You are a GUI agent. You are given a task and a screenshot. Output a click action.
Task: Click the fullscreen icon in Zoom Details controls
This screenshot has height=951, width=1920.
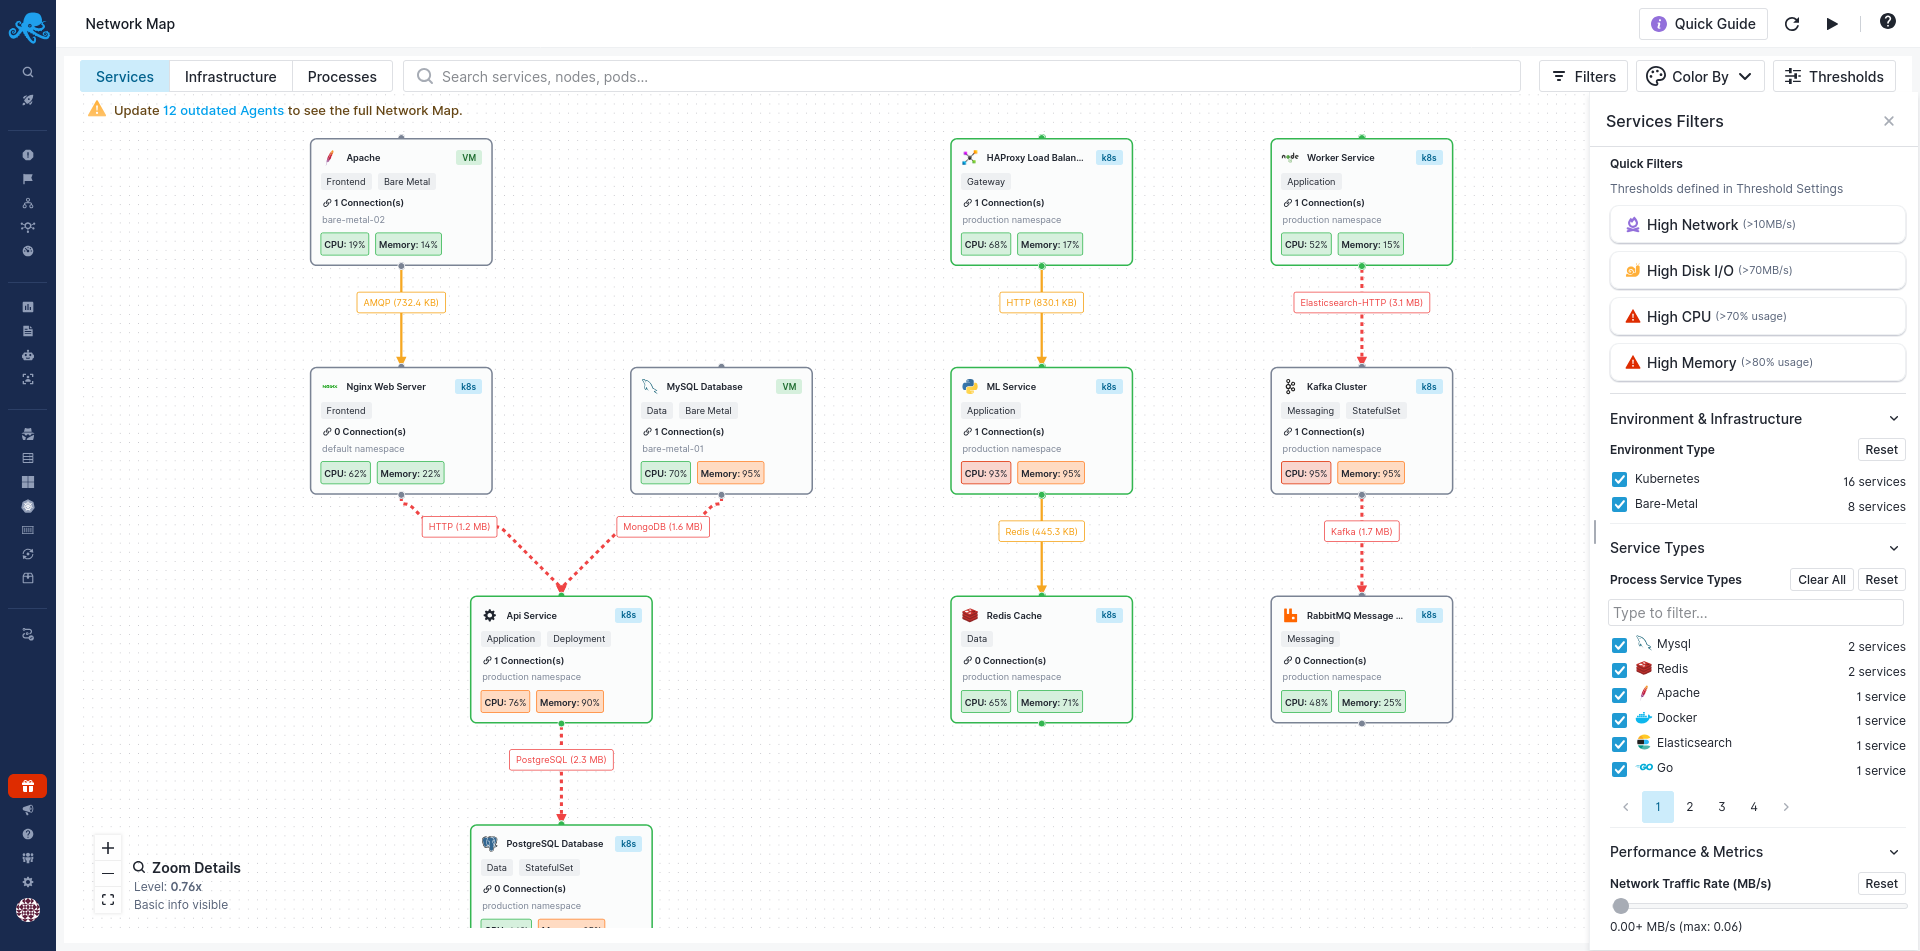107,899
